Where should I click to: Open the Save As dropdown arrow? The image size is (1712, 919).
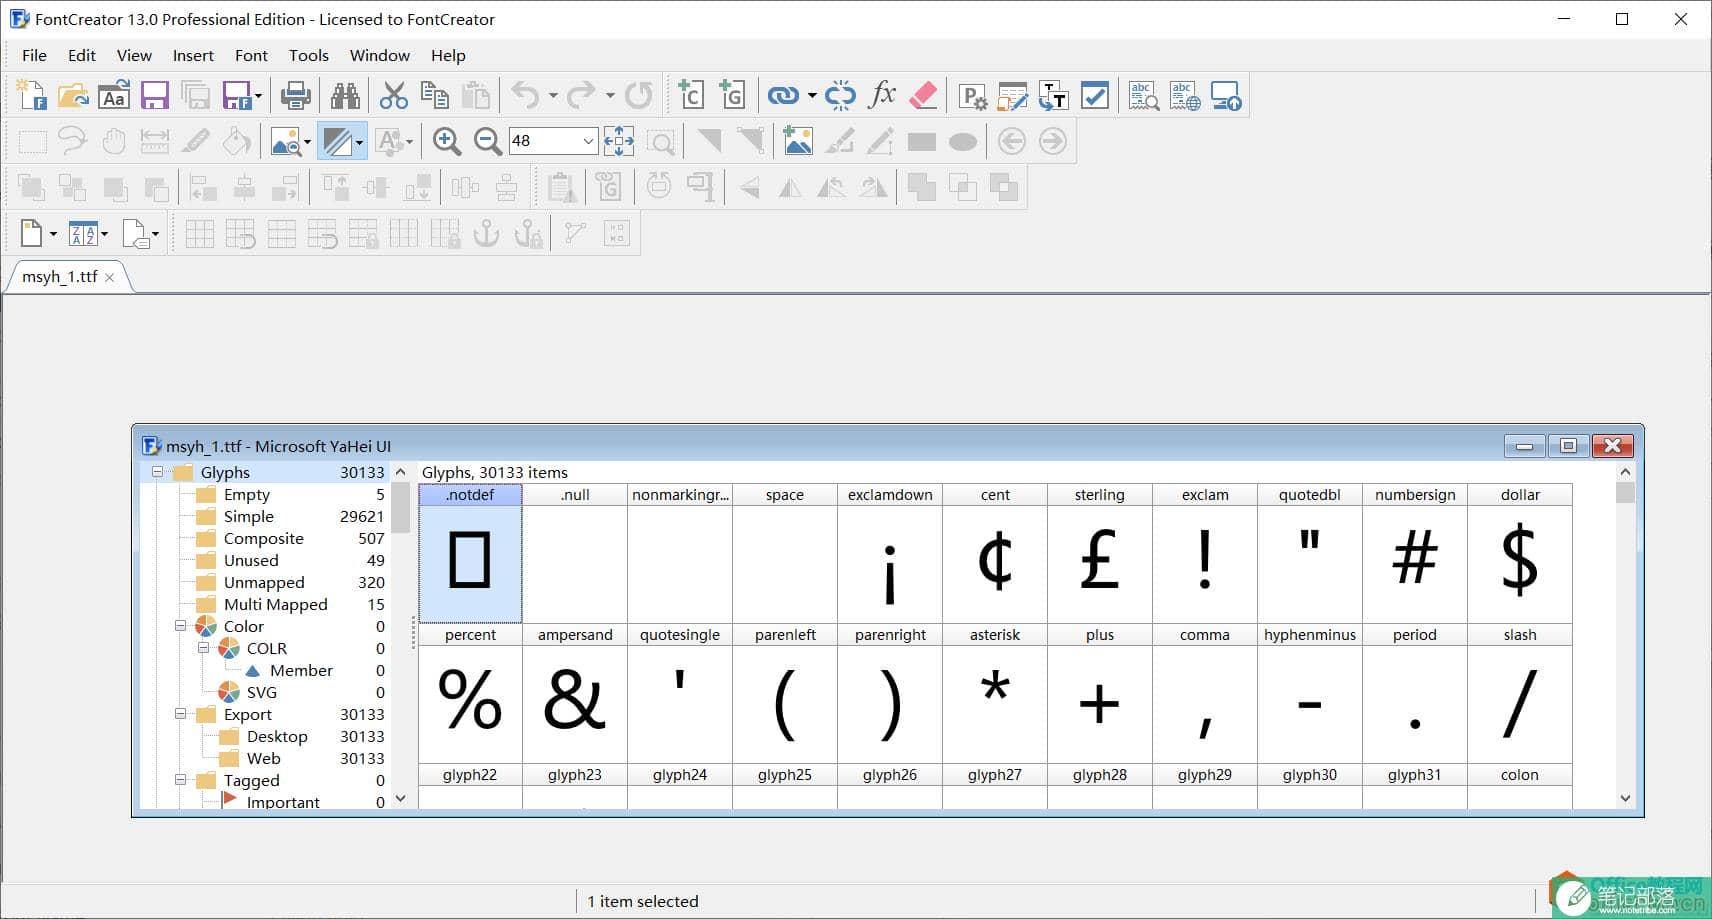(x=258, y=96)
